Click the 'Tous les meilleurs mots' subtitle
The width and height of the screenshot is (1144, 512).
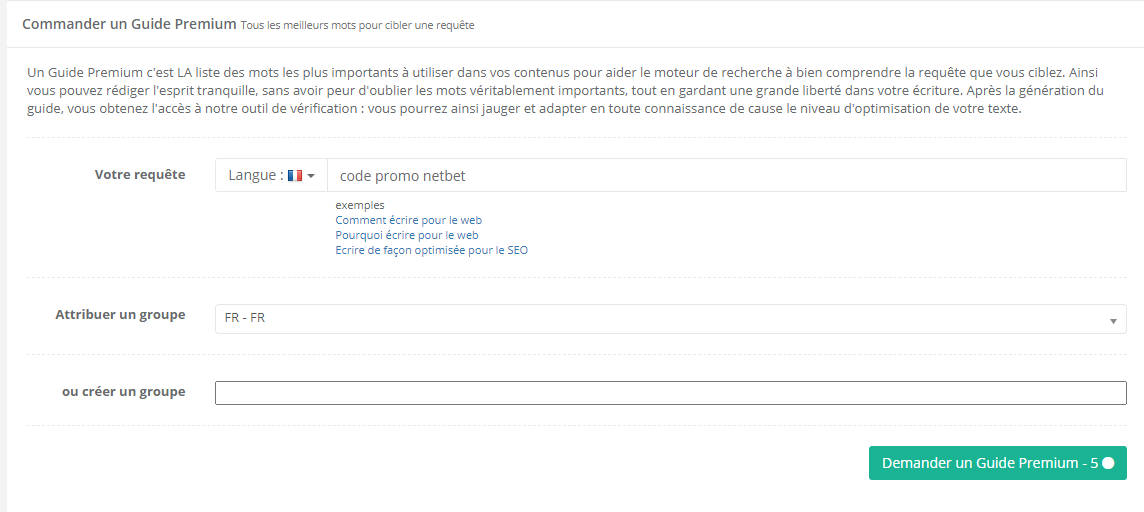click(x=357, y=25)
